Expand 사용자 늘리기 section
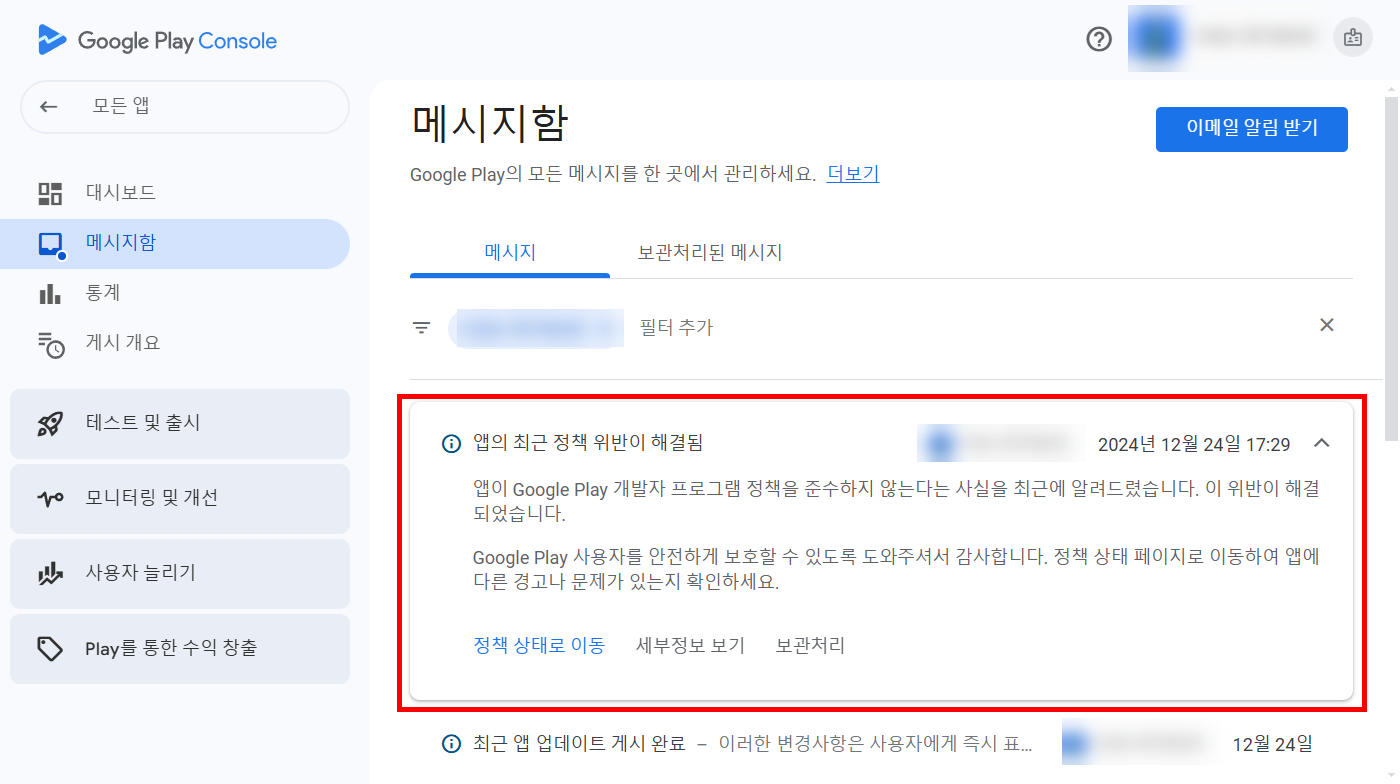Image resolution: width=1400 pixels, height=784 pixels. click(x=180, y=573)
